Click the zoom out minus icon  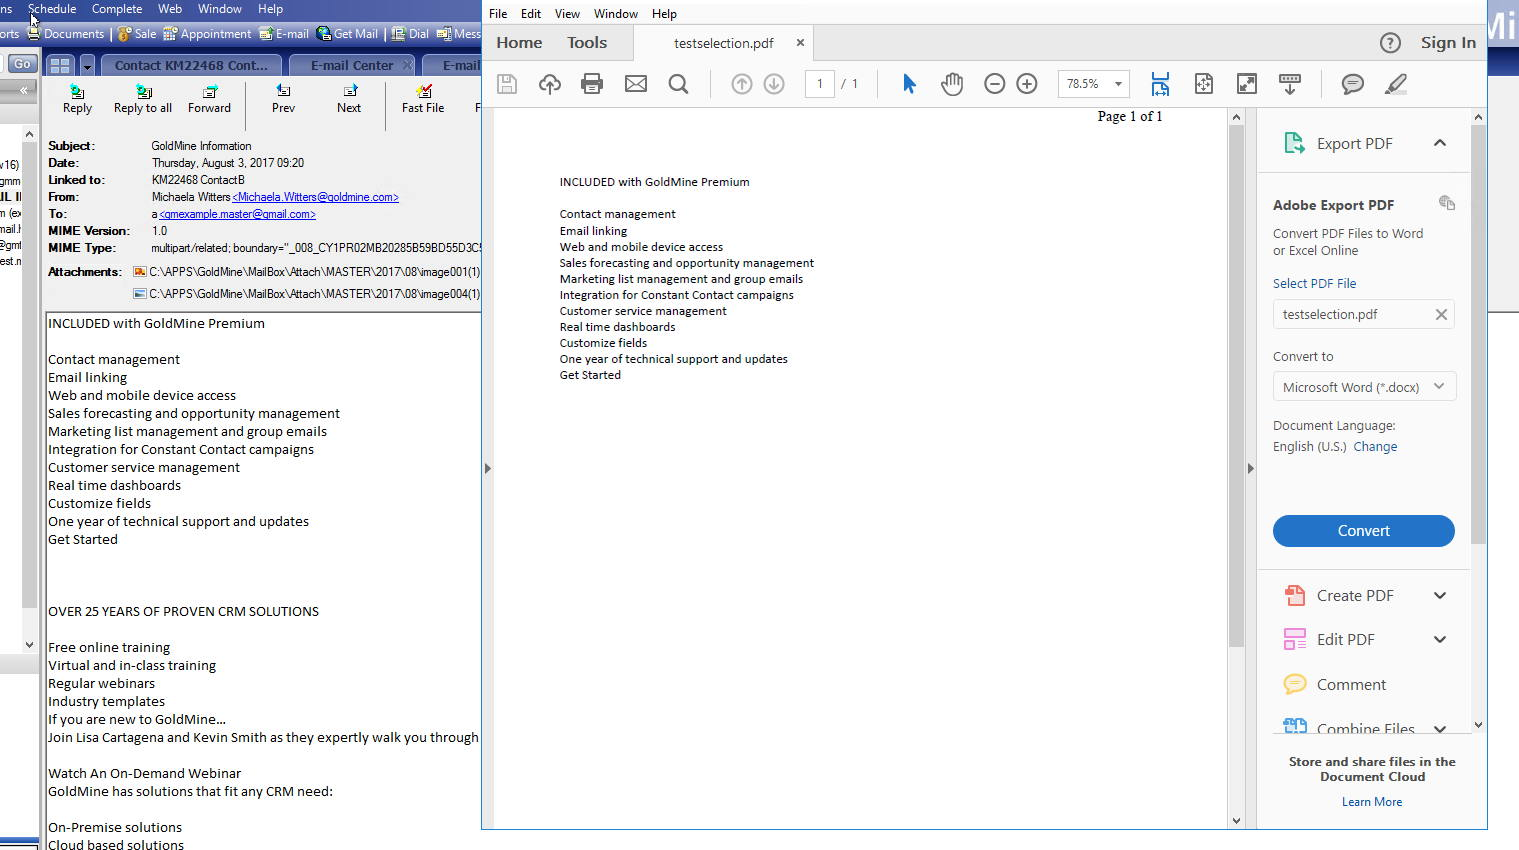click(994, 84)
